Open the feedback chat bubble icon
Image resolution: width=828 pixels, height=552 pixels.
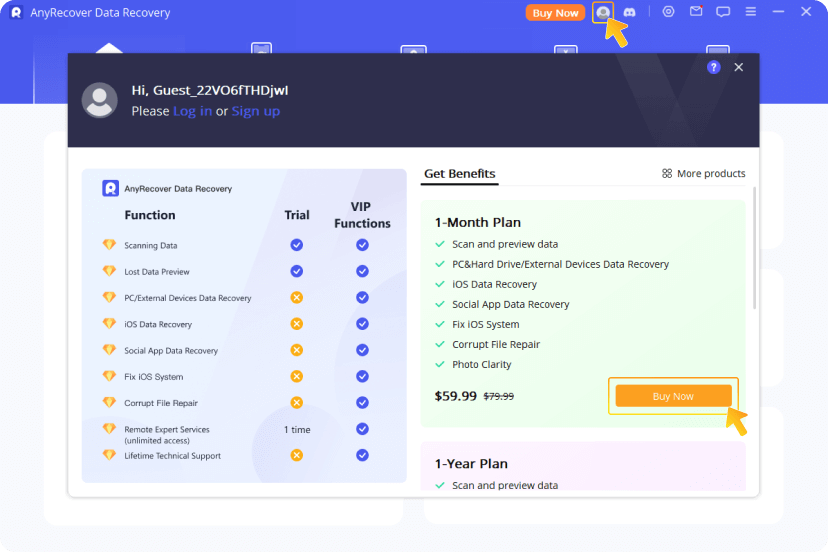coord(723,12)
